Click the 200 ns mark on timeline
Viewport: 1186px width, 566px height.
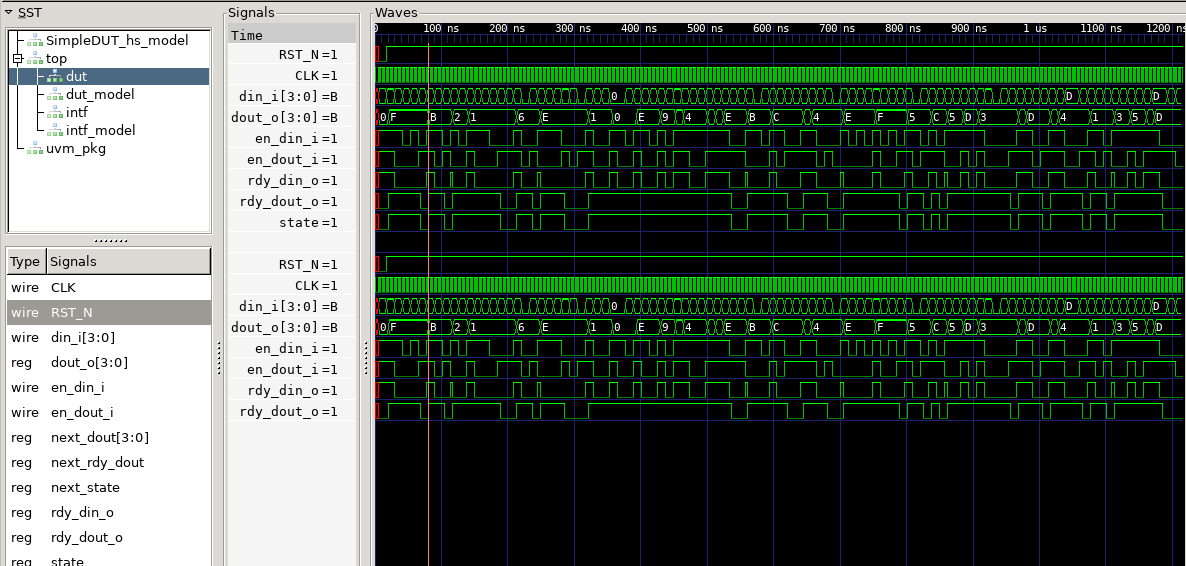508,28
